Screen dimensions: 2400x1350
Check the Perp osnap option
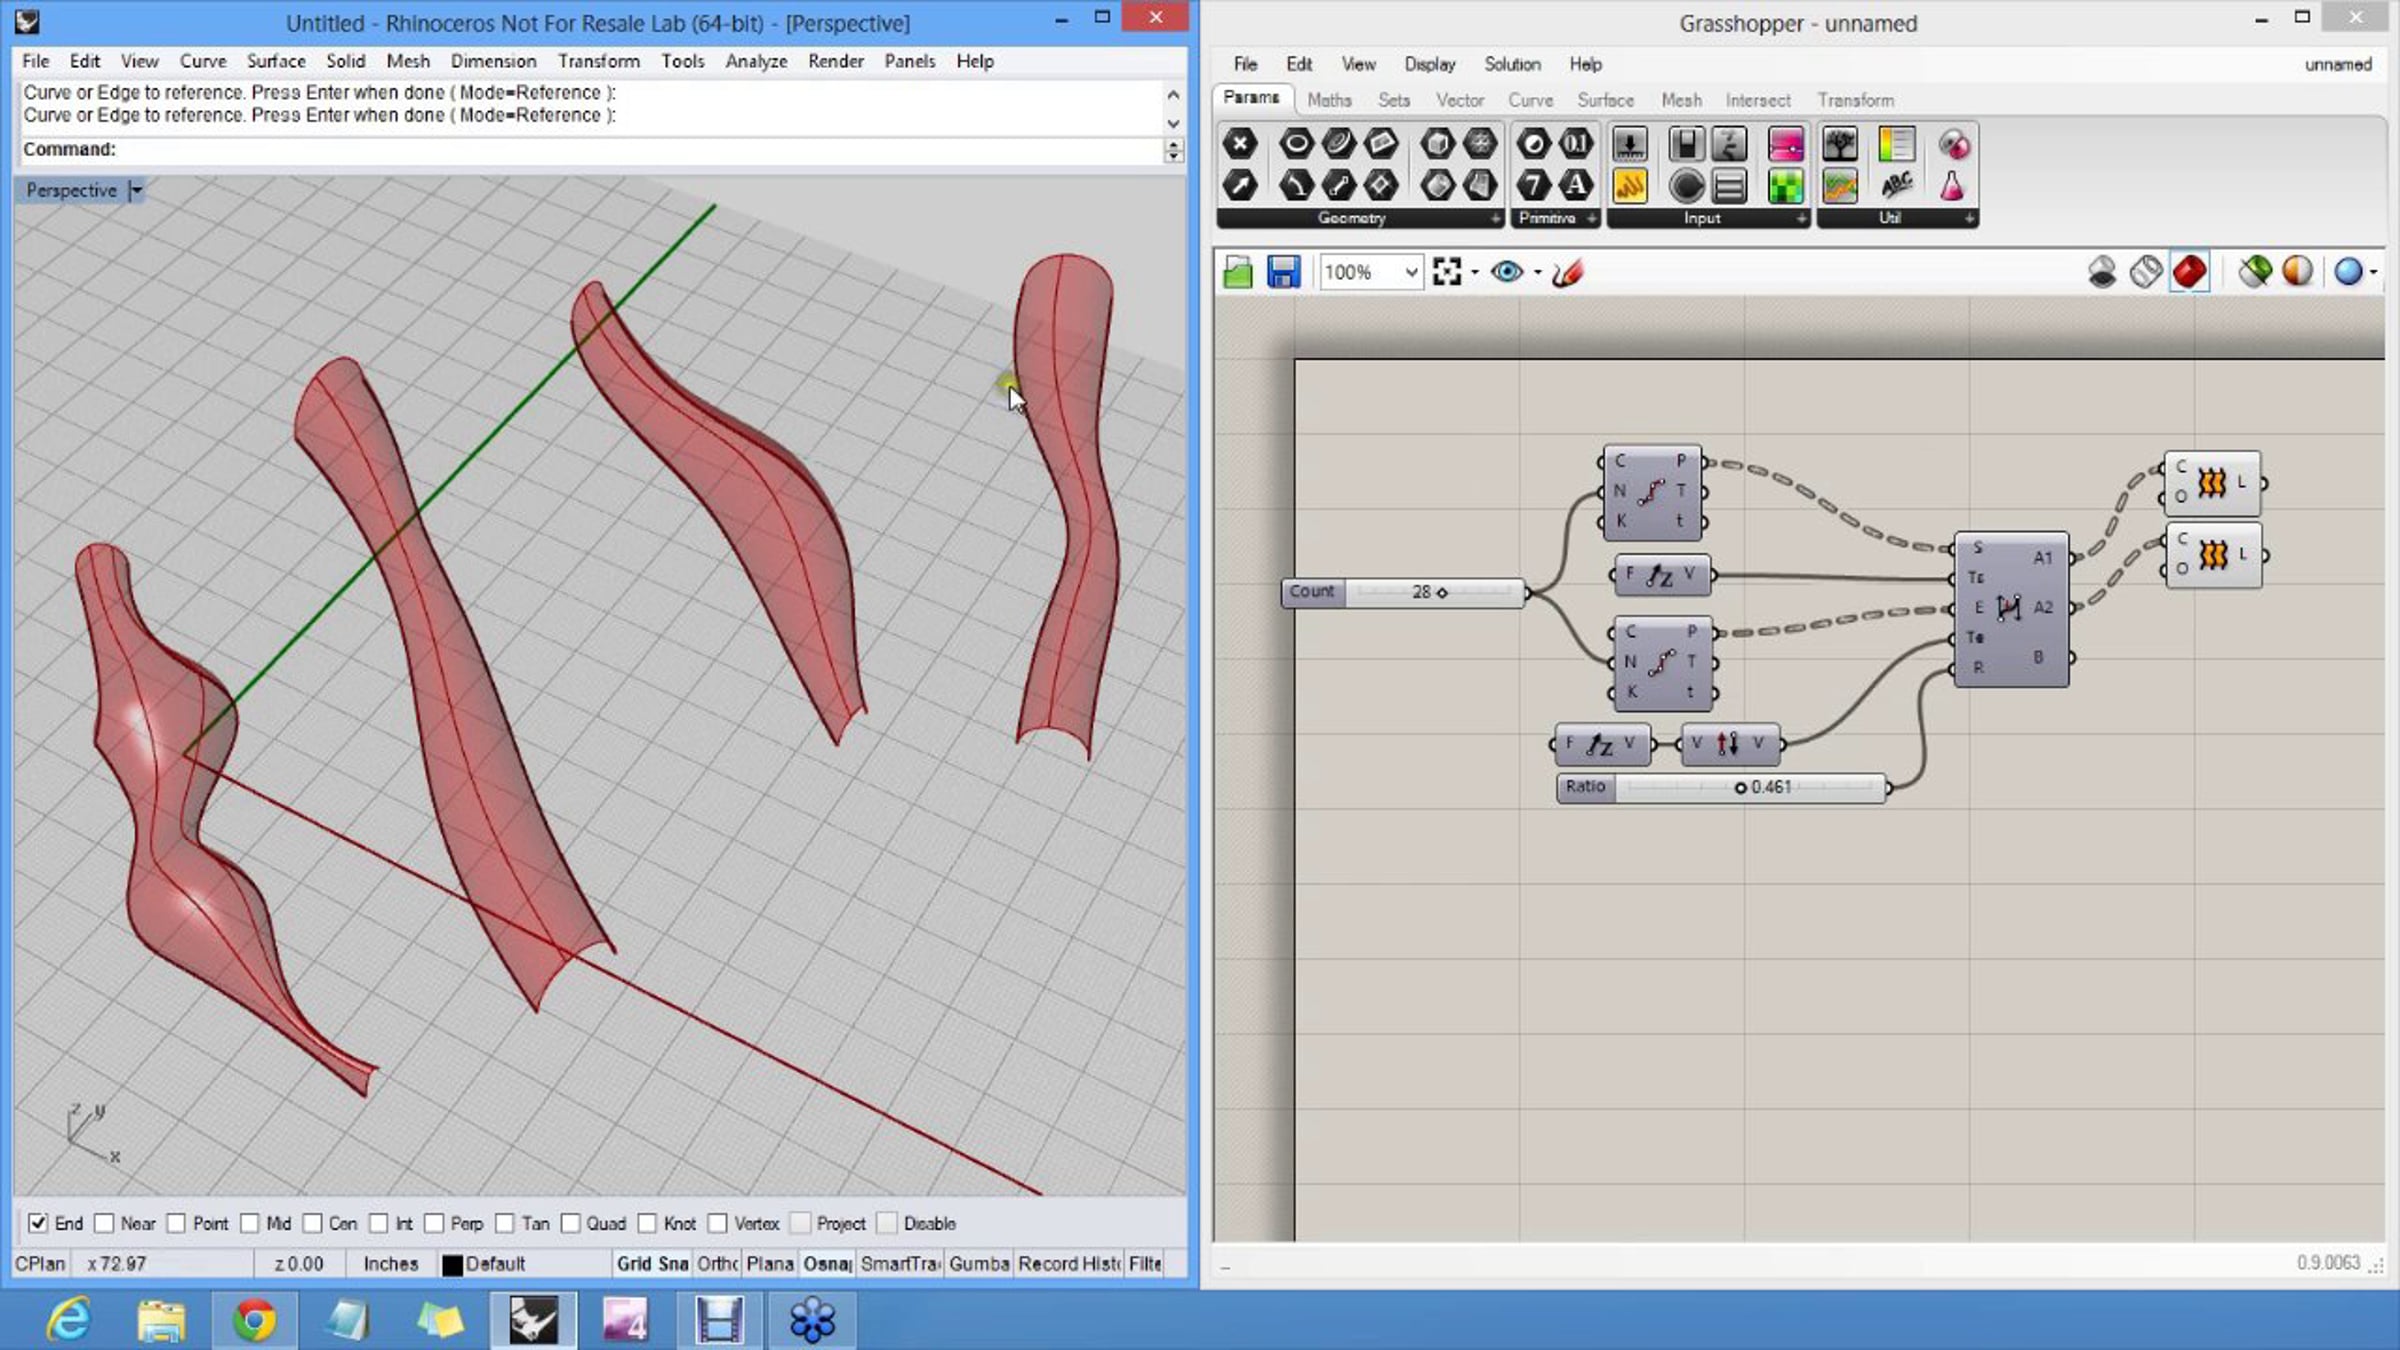[434, 1223]
